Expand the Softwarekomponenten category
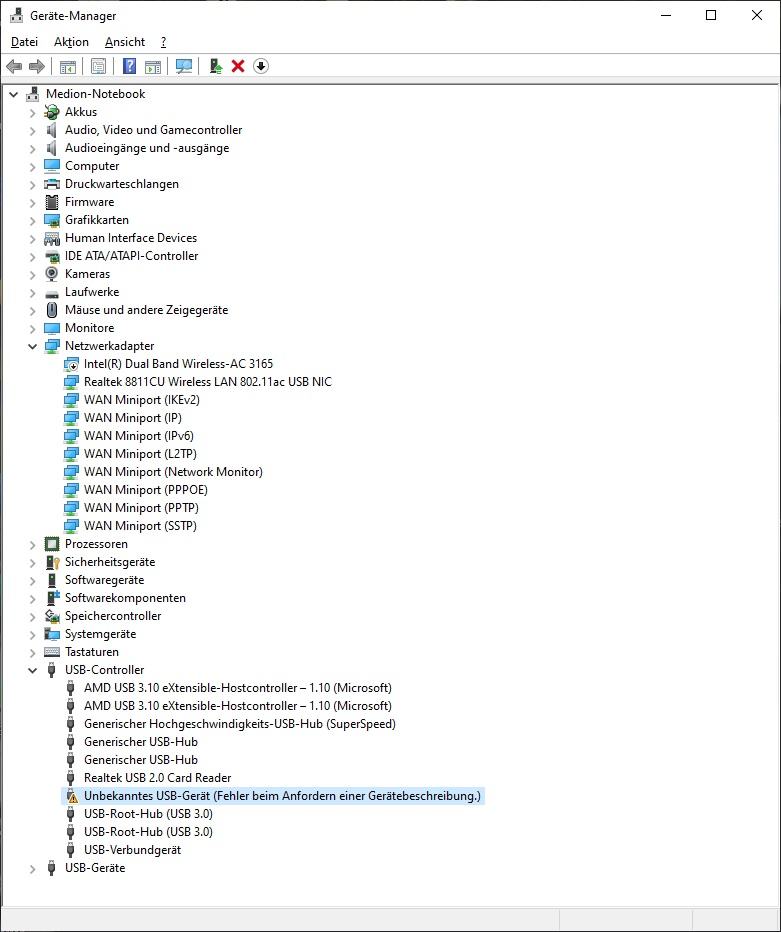 [32, 599]
